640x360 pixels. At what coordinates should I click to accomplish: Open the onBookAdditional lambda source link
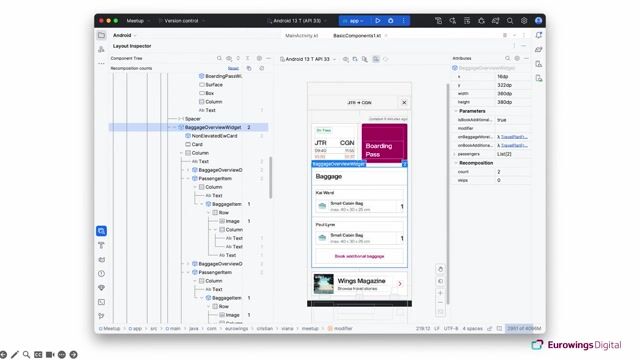pos(514,146)
